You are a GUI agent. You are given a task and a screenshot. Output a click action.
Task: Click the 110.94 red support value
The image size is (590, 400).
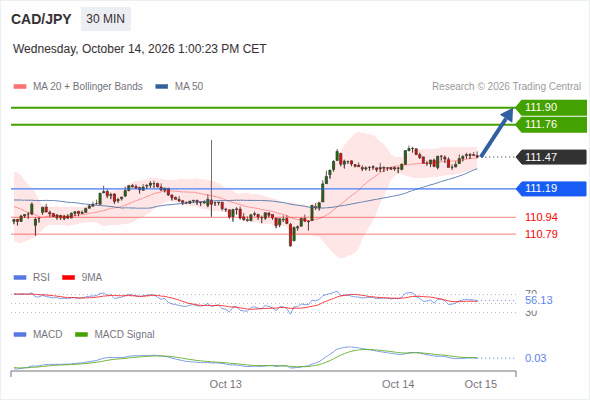(541, 217)
